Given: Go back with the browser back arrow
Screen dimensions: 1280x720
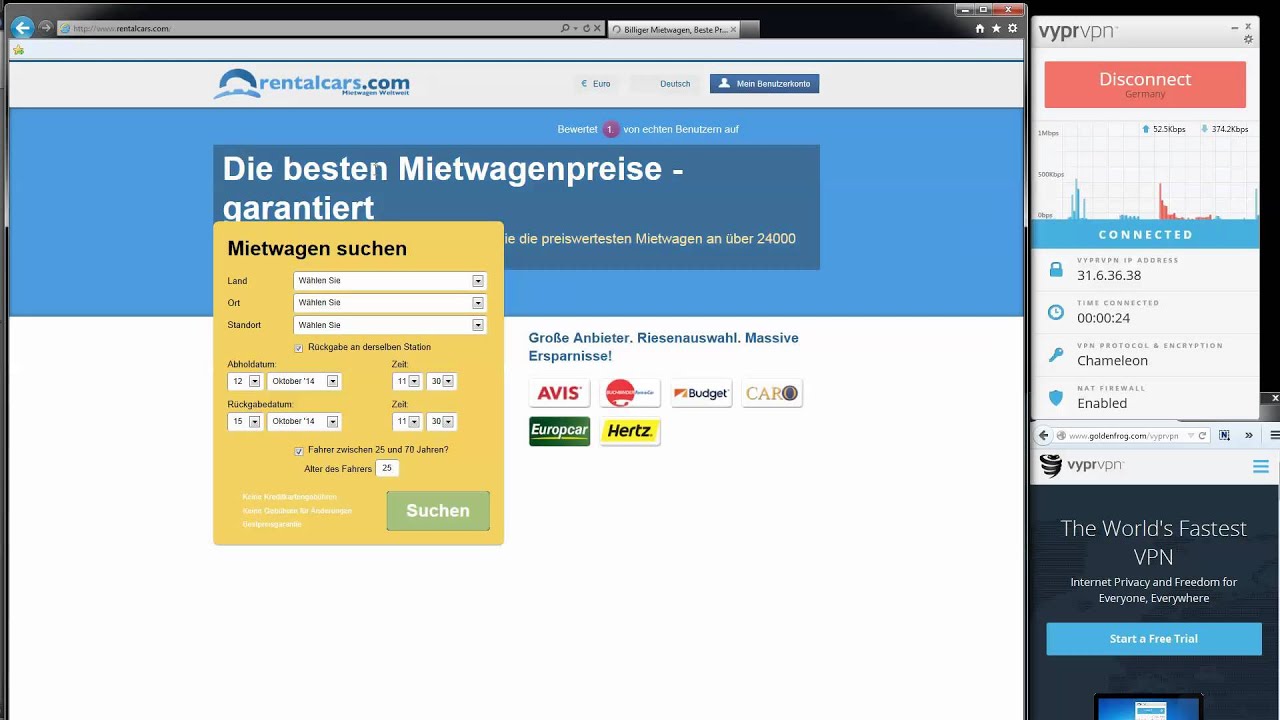Looking at the screenshot, I should tap(22, 28).
